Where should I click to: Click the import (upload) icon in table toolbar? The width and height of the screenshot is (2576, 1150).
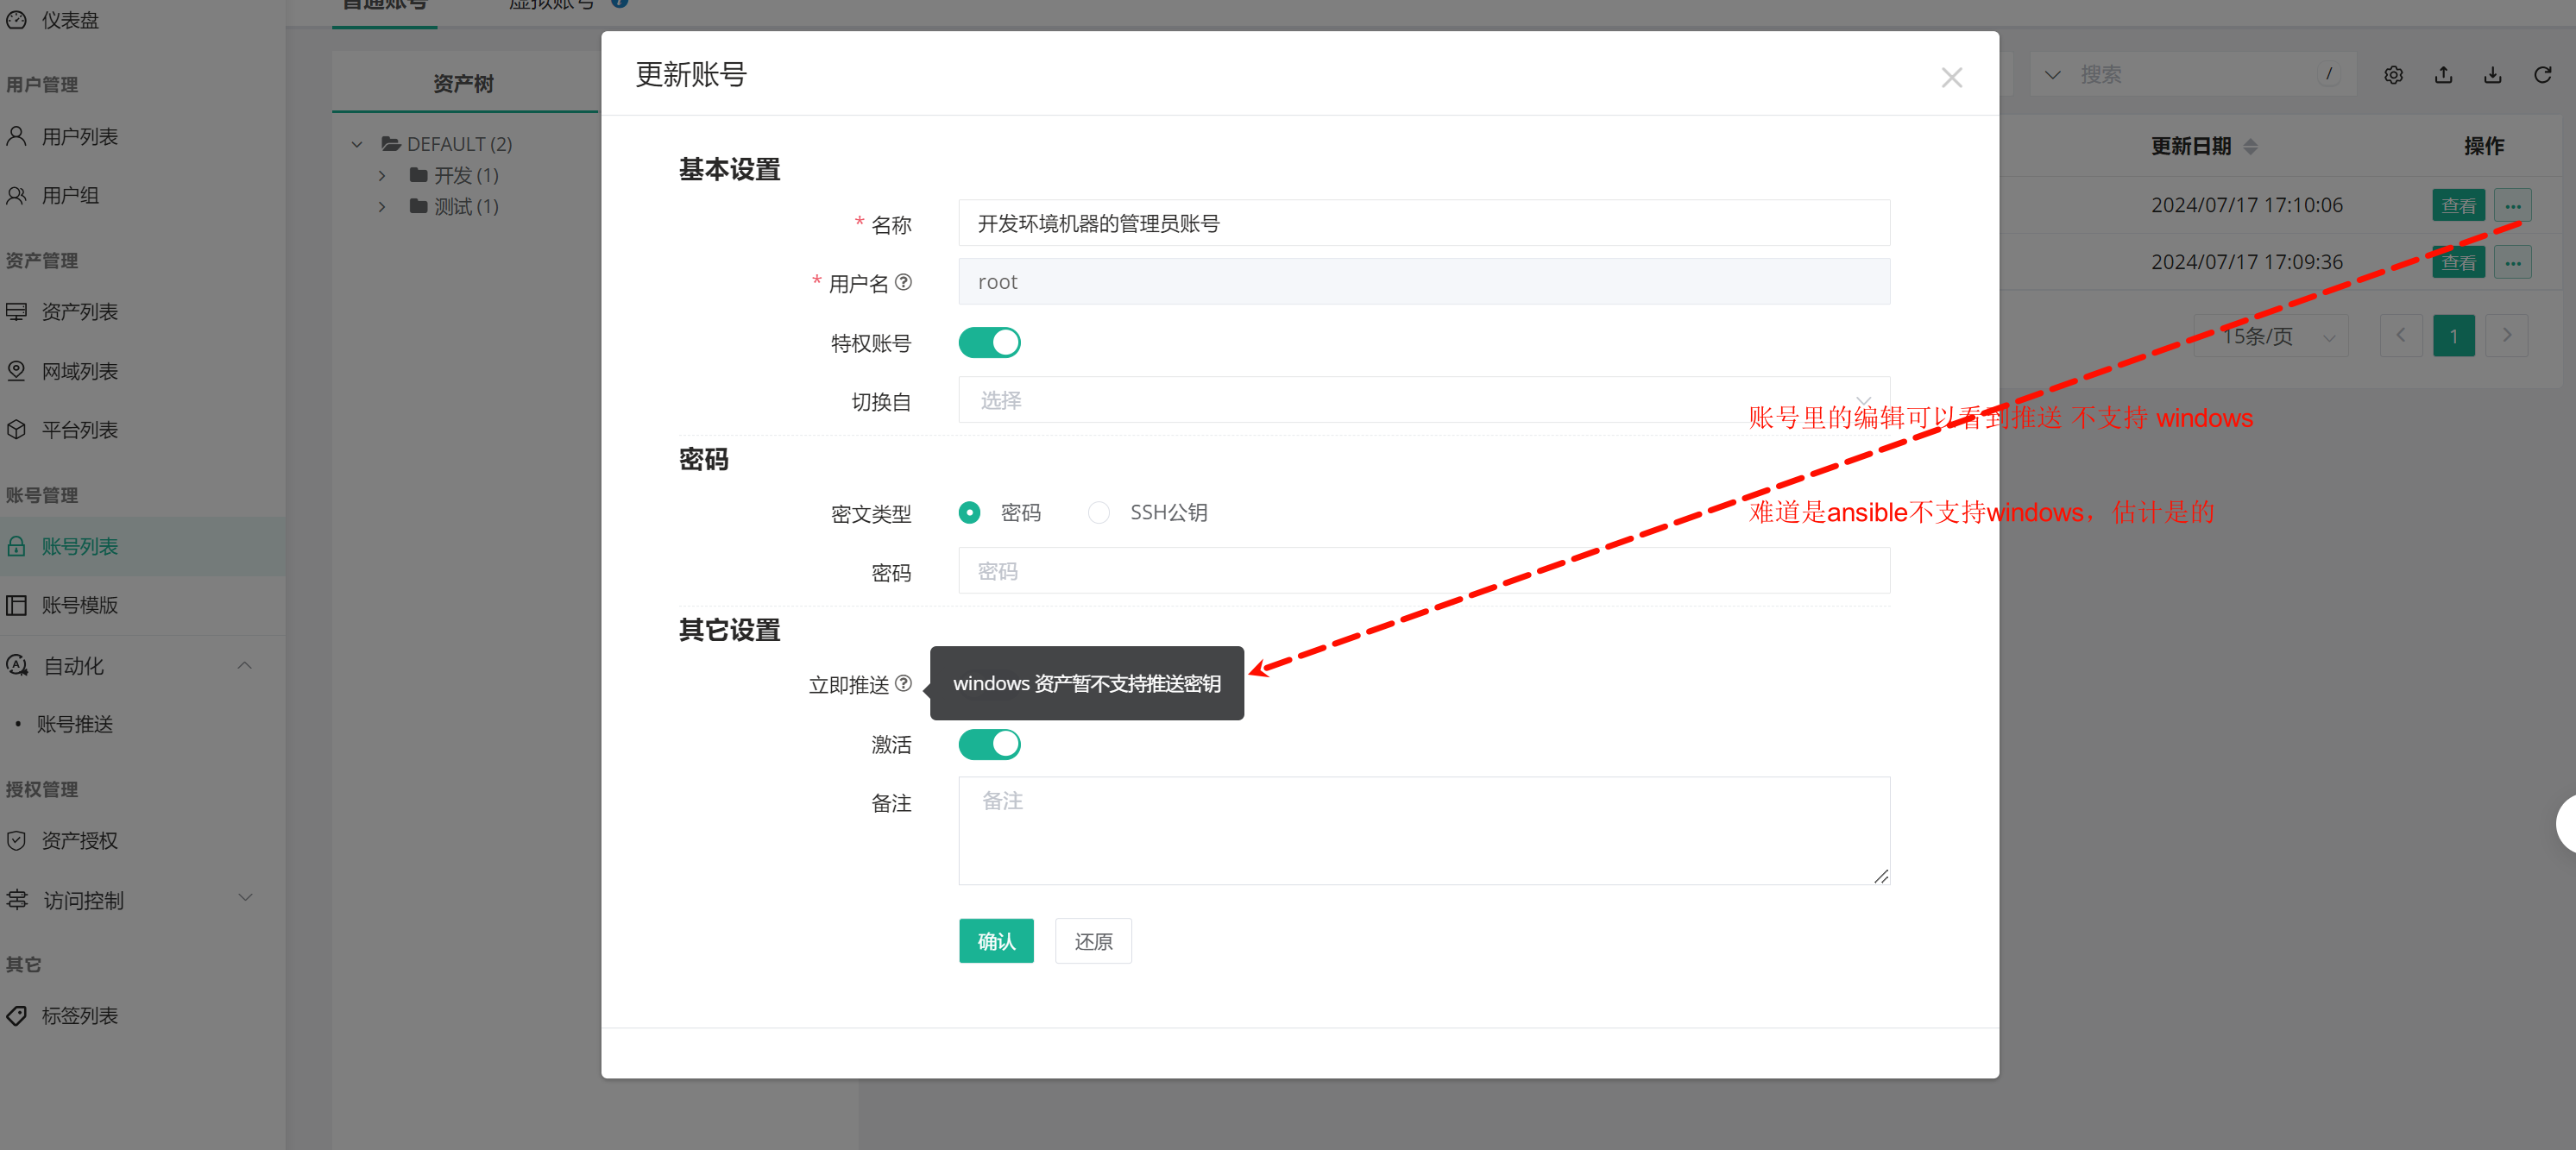[x=2443, y=75]
